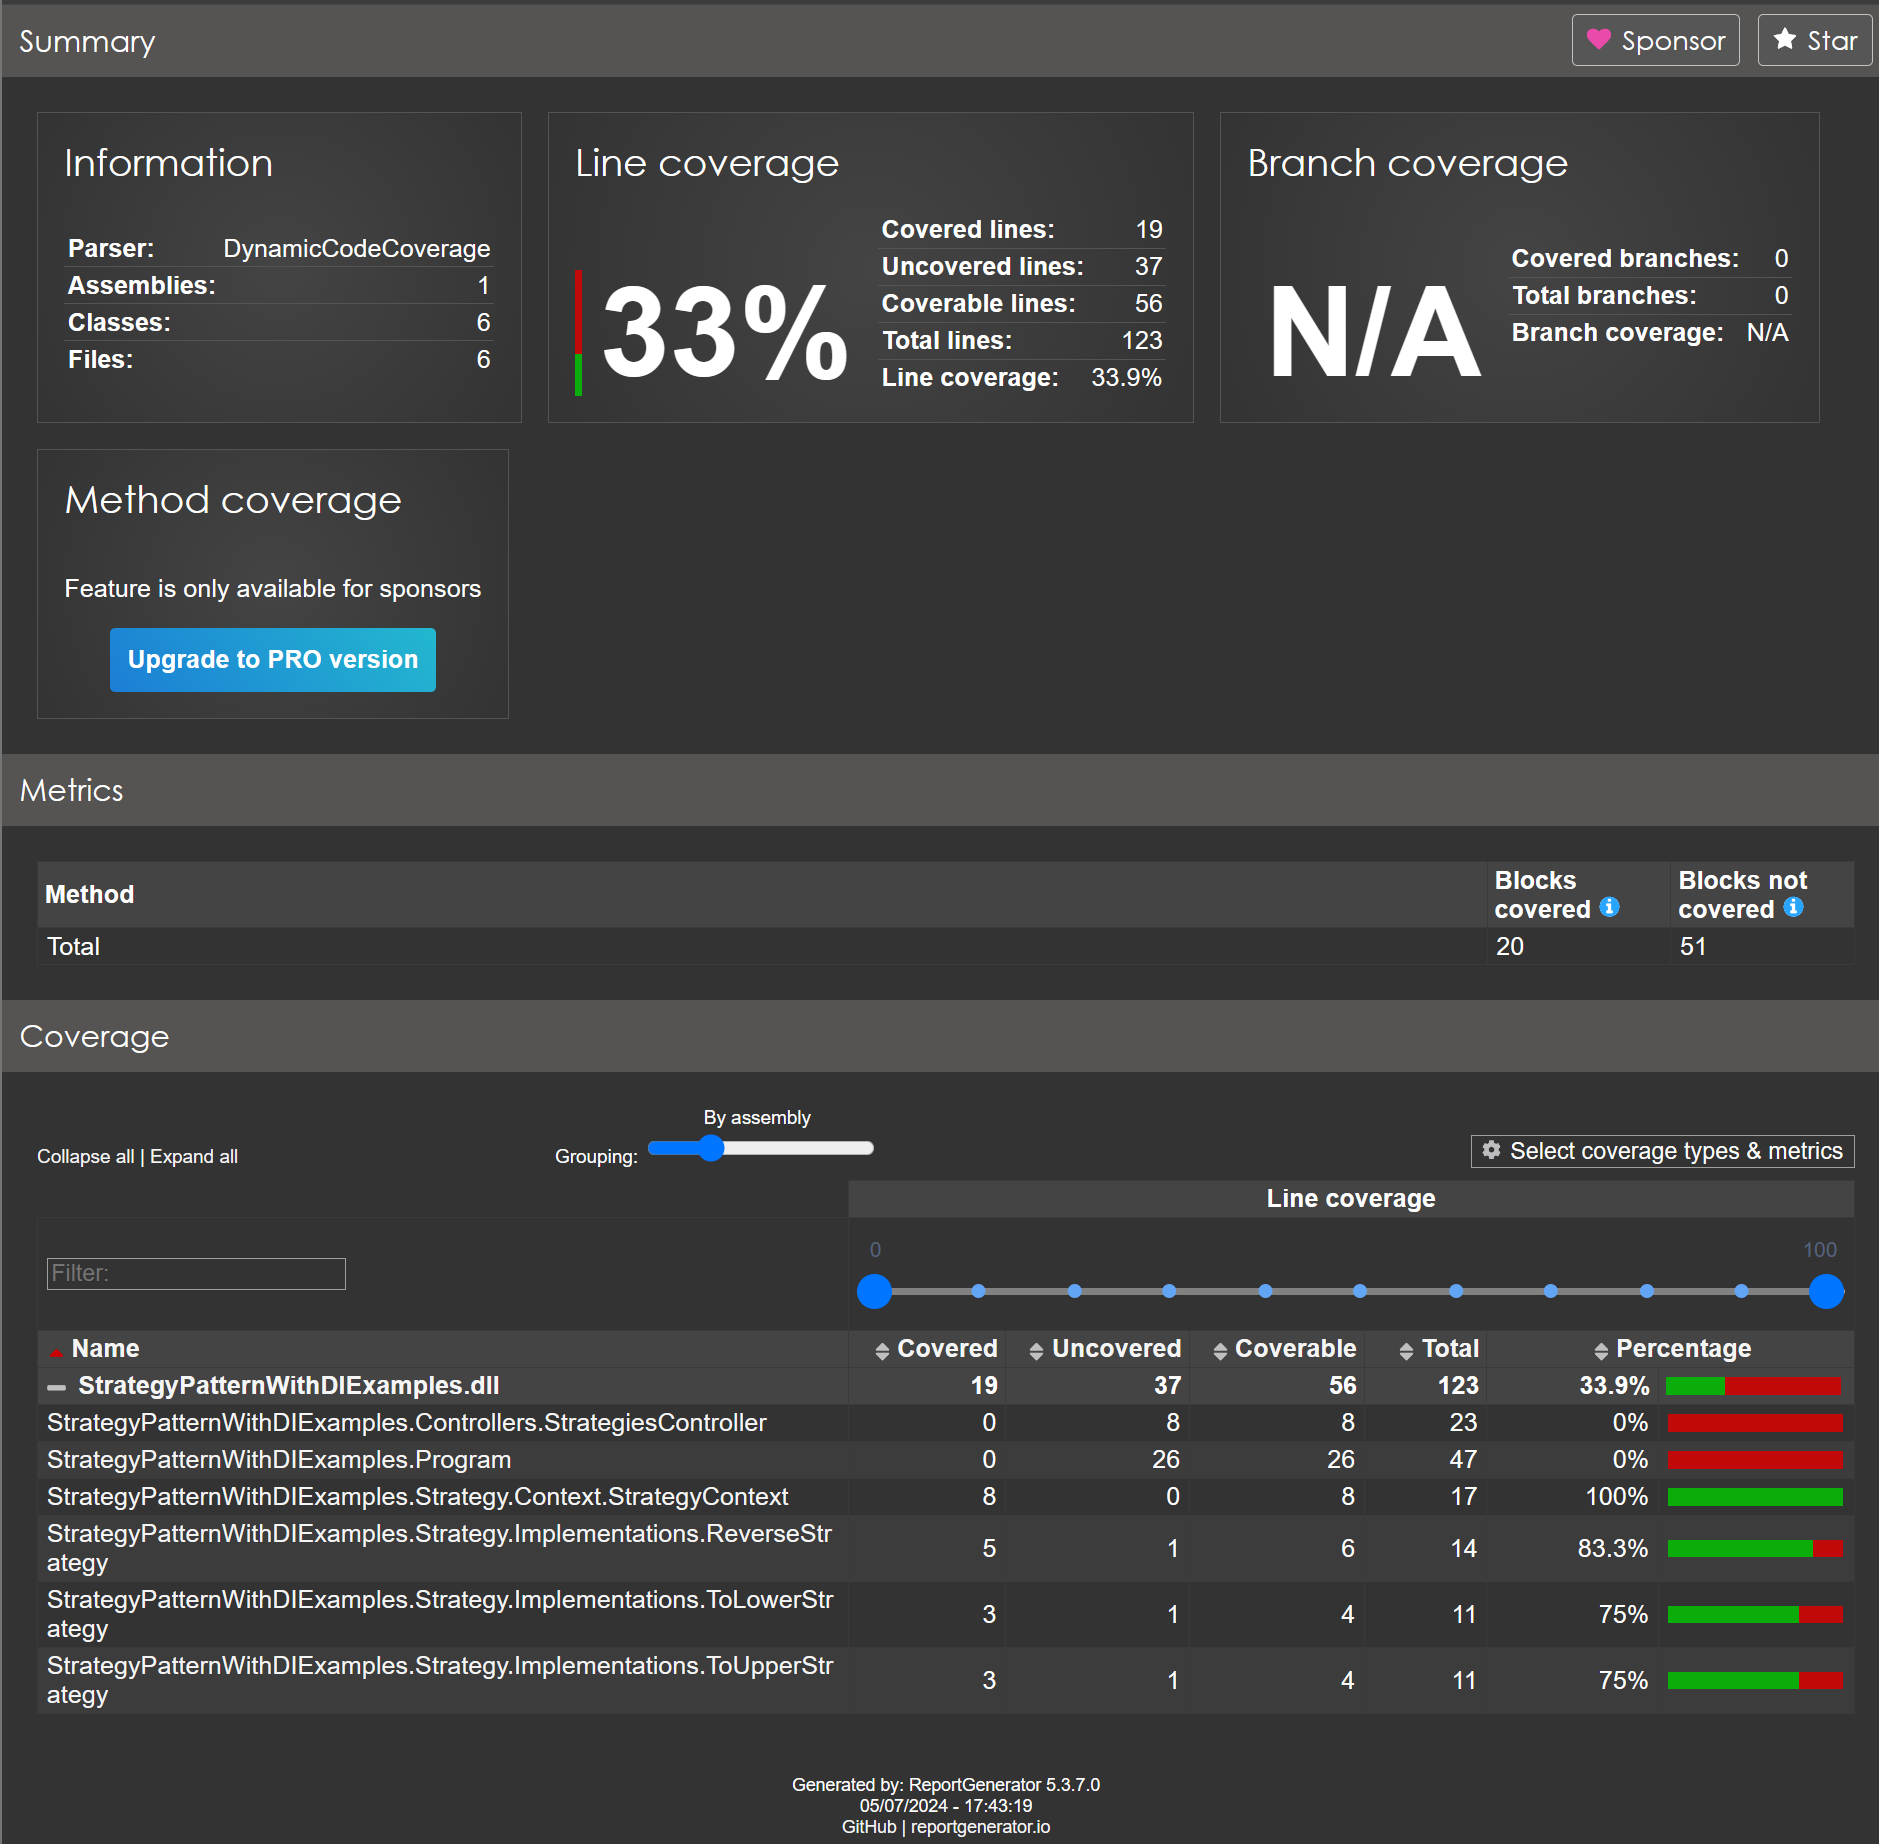1879x1844 pixels.
Task: Click the sort arrows on the Percentage column
Action: pyautogui.click(x=1601, y=1349)
